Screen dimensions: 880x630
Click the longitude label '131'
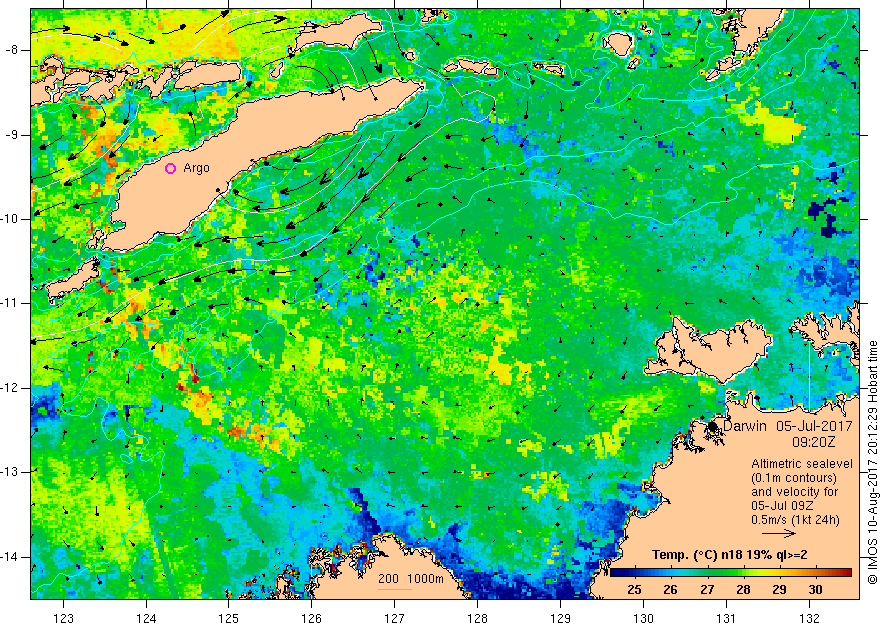(726, 618)
